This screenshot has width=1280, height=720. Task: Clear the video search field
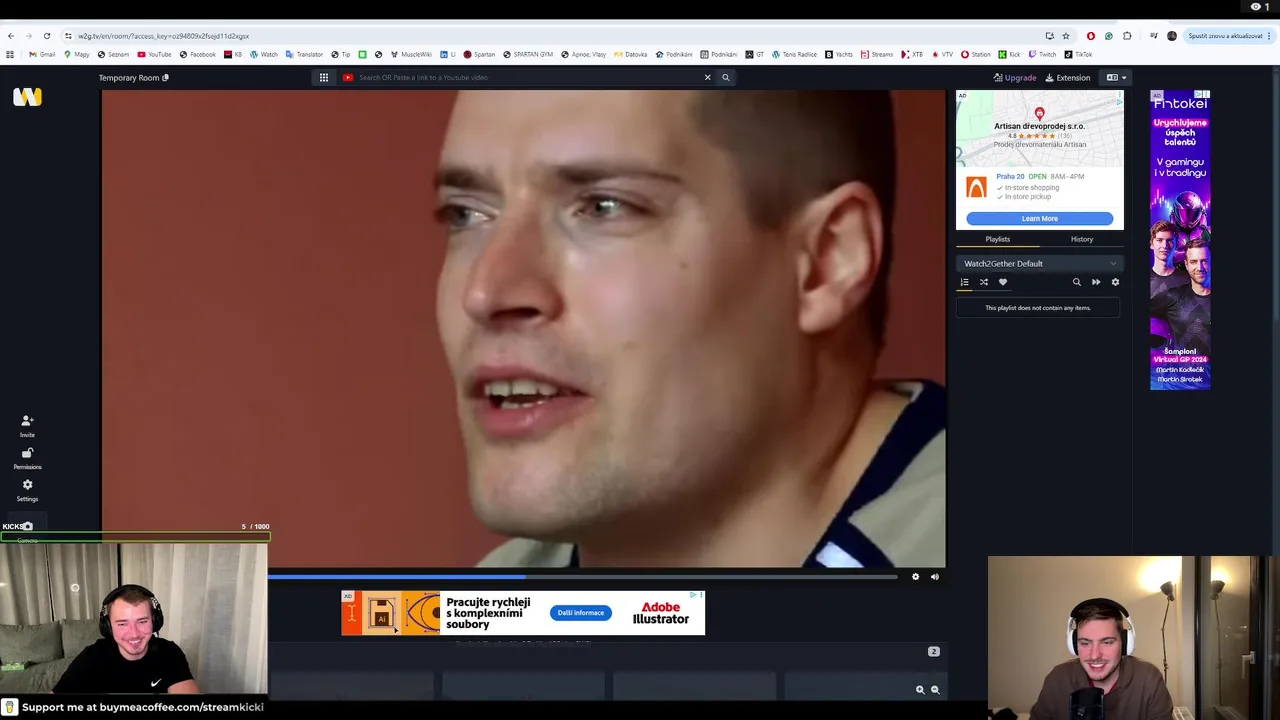(707, 77)
